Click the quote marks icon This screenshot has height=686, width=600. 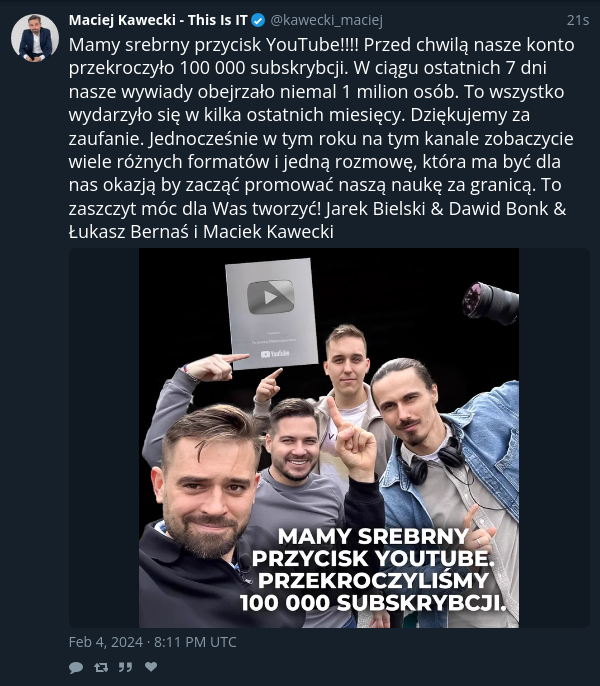tap(126, 667)
